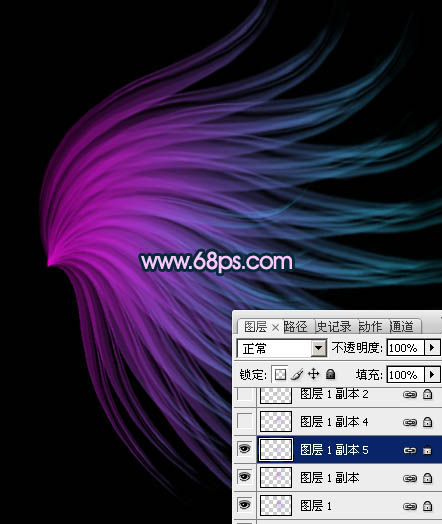Select layer name 图层 1 副本 4

pos(334,422)
